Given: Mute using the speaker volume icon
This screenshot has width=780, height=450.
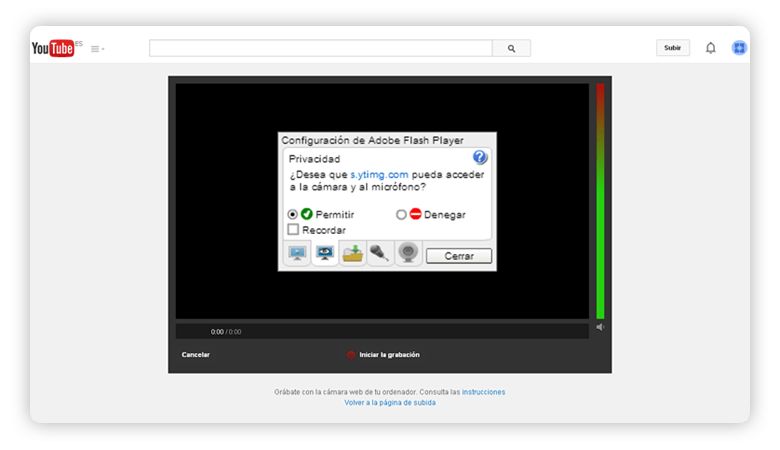Looking at the screenshot, I should point(600,327).
